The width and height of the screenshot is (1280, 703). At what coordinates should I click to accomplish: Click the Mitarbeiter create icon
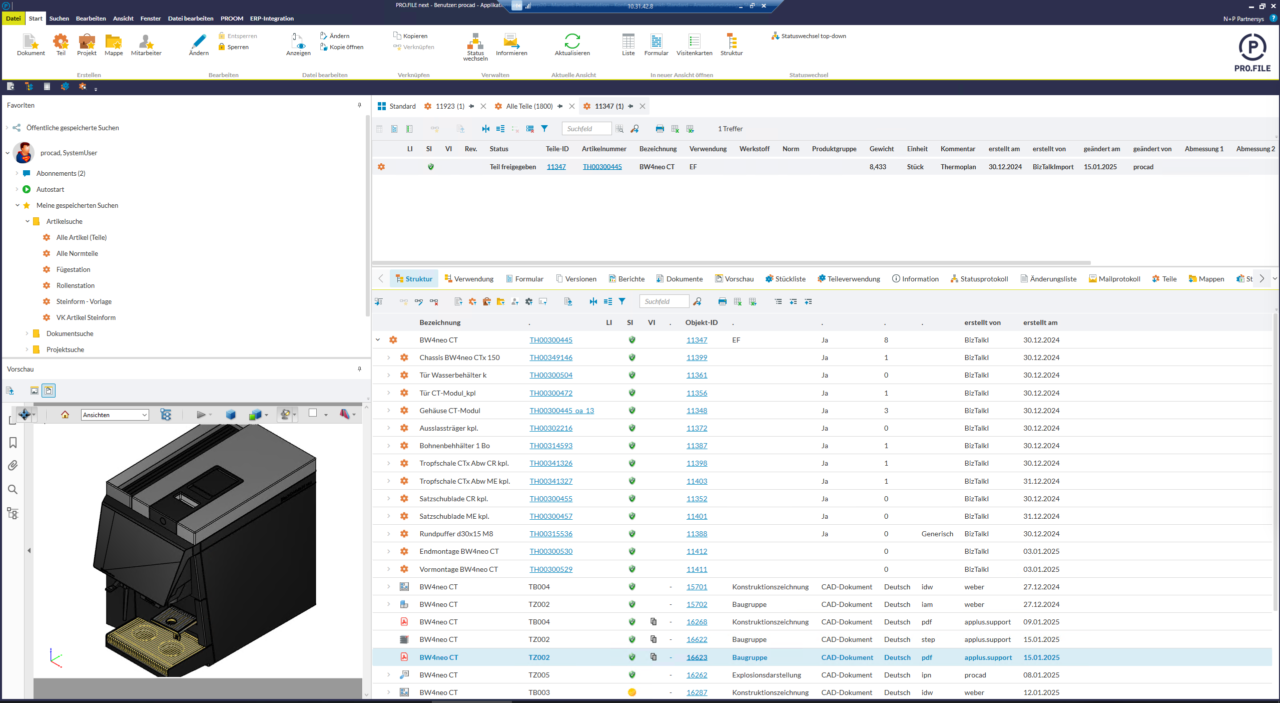click(145, 42)
